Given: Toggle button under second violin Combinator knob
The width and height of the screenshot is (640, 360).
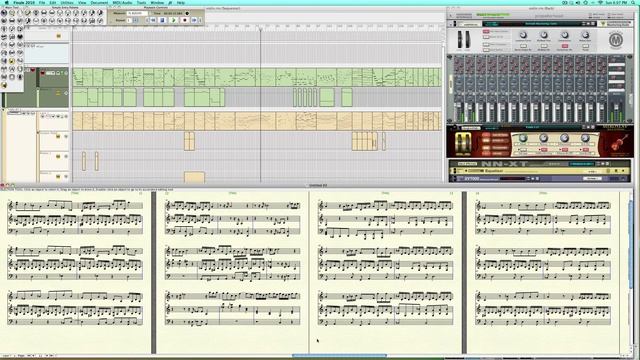Looking at the screenshot, I should [544, 149].
